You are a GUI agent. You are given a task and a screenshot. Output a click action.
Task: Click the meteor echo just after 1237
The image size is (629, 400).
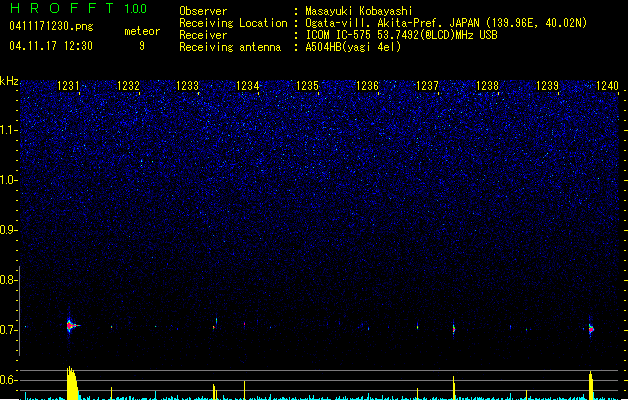[454, 329]
